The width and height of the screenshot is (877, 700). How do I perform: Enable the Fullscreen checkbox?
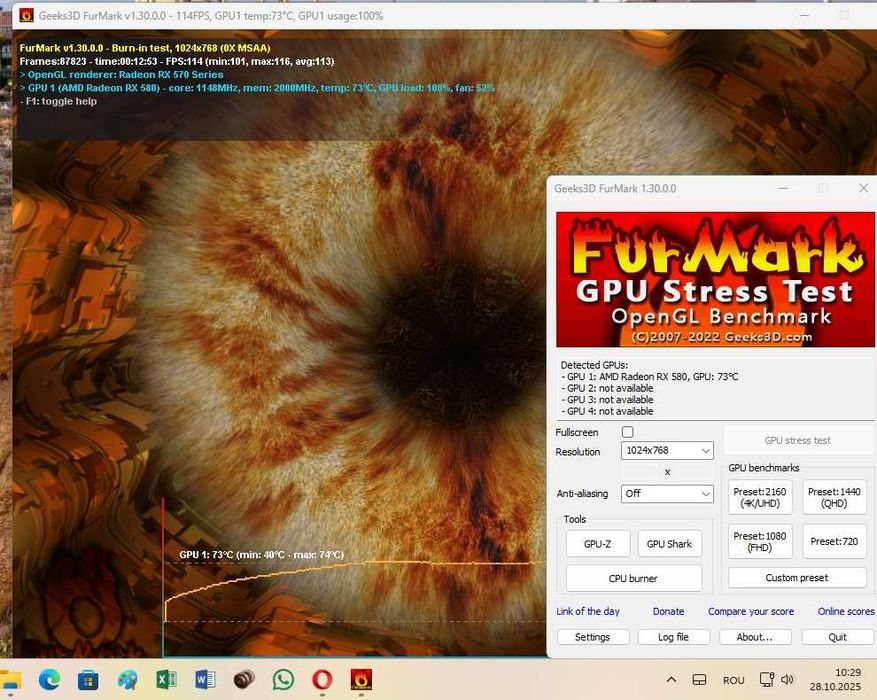point(628,432)
